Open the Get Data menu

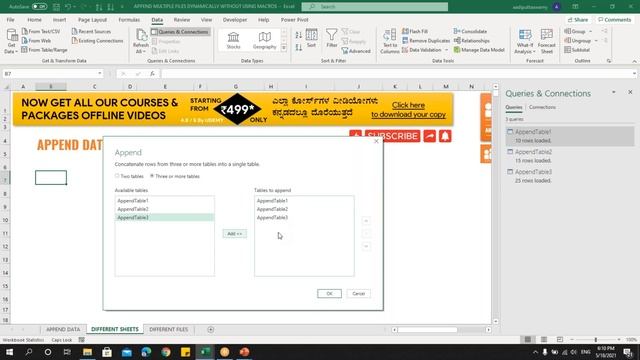[x=11, y=41]
